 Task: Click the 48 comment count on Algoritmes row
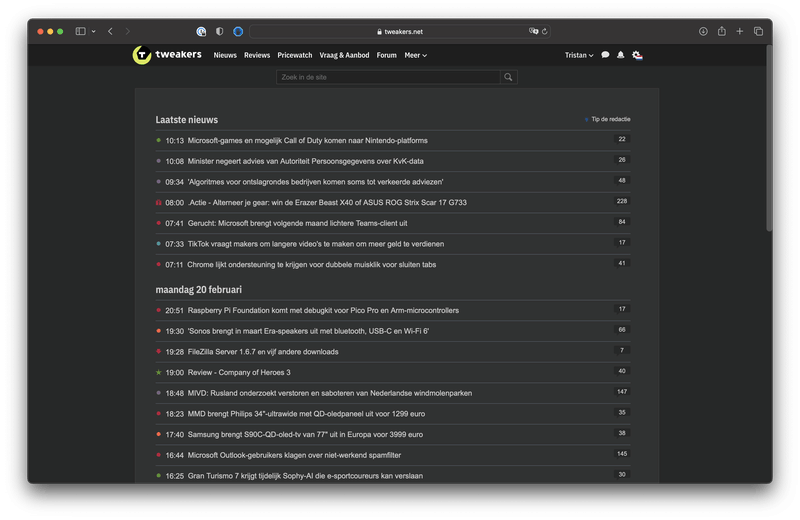[621, 180]
